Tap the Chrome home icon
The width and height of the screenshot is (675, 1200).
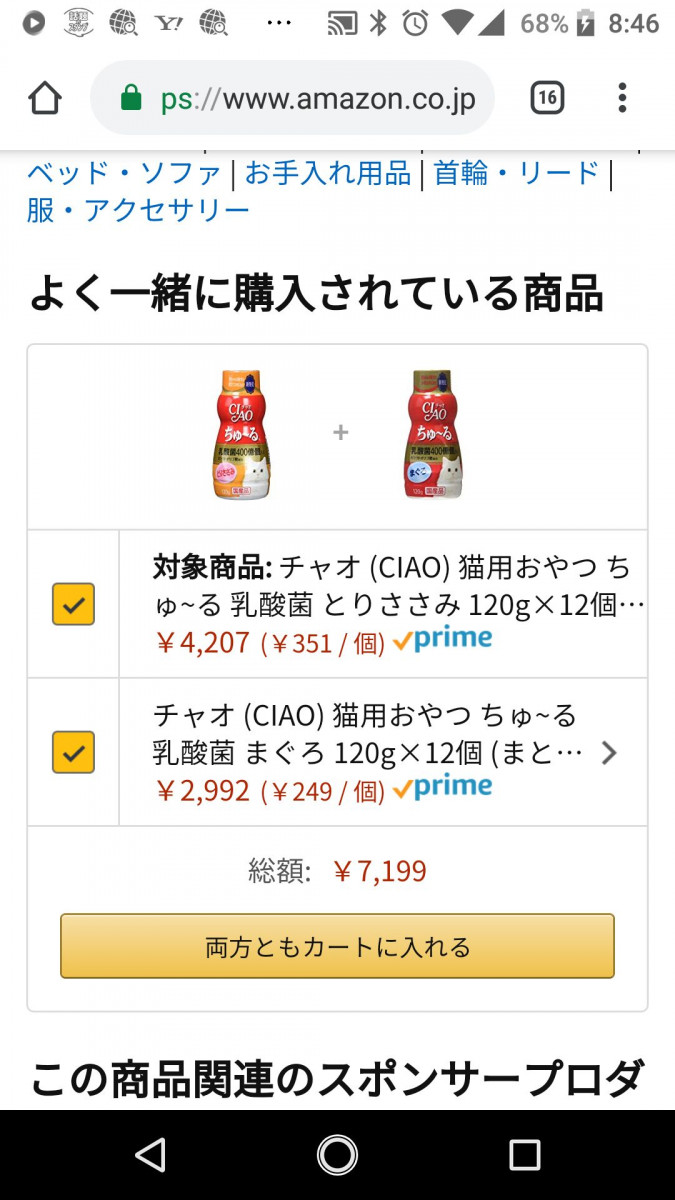coord(45,98)
